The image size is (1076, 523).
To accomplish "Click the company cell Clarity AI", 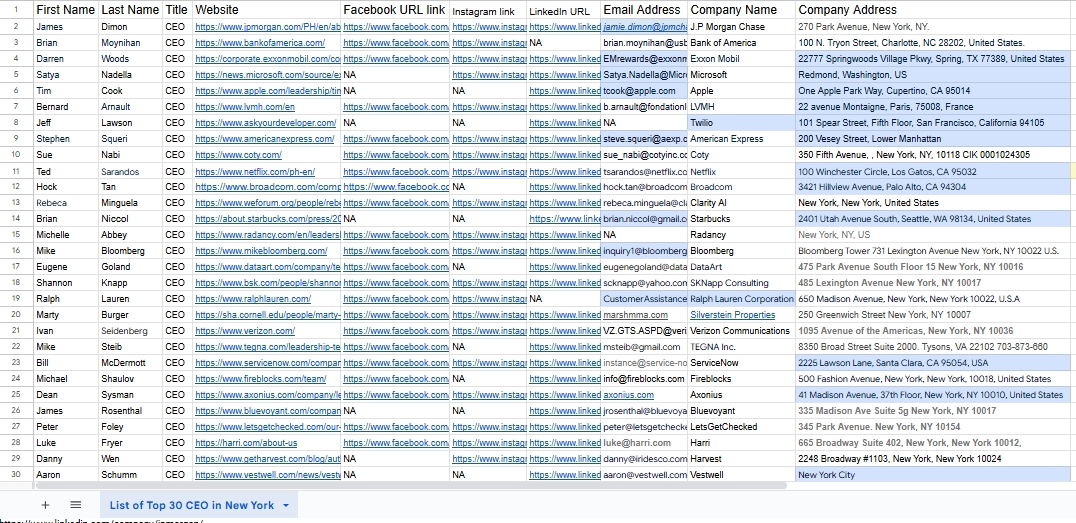I will coord(742,202).
